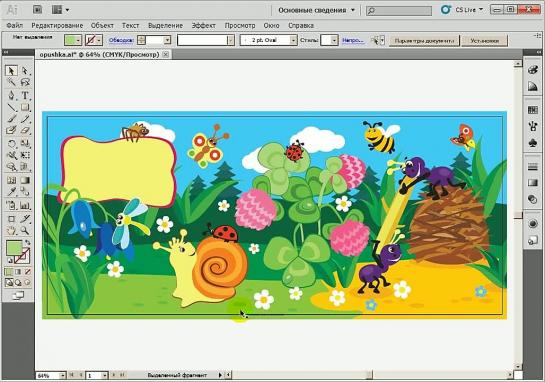Select the Rotate tool
This screenshot has width=545, height=382.
coord(11,143)
